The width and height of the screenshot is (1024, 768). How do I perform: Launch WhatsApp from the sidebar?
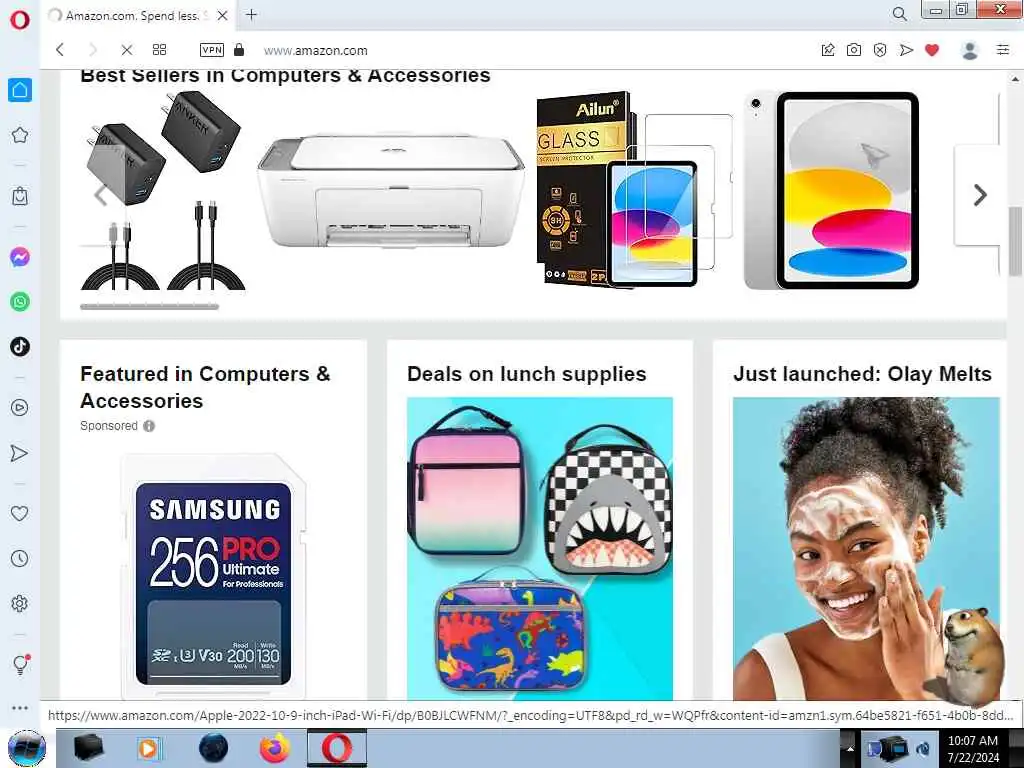(x=20, y=302)
